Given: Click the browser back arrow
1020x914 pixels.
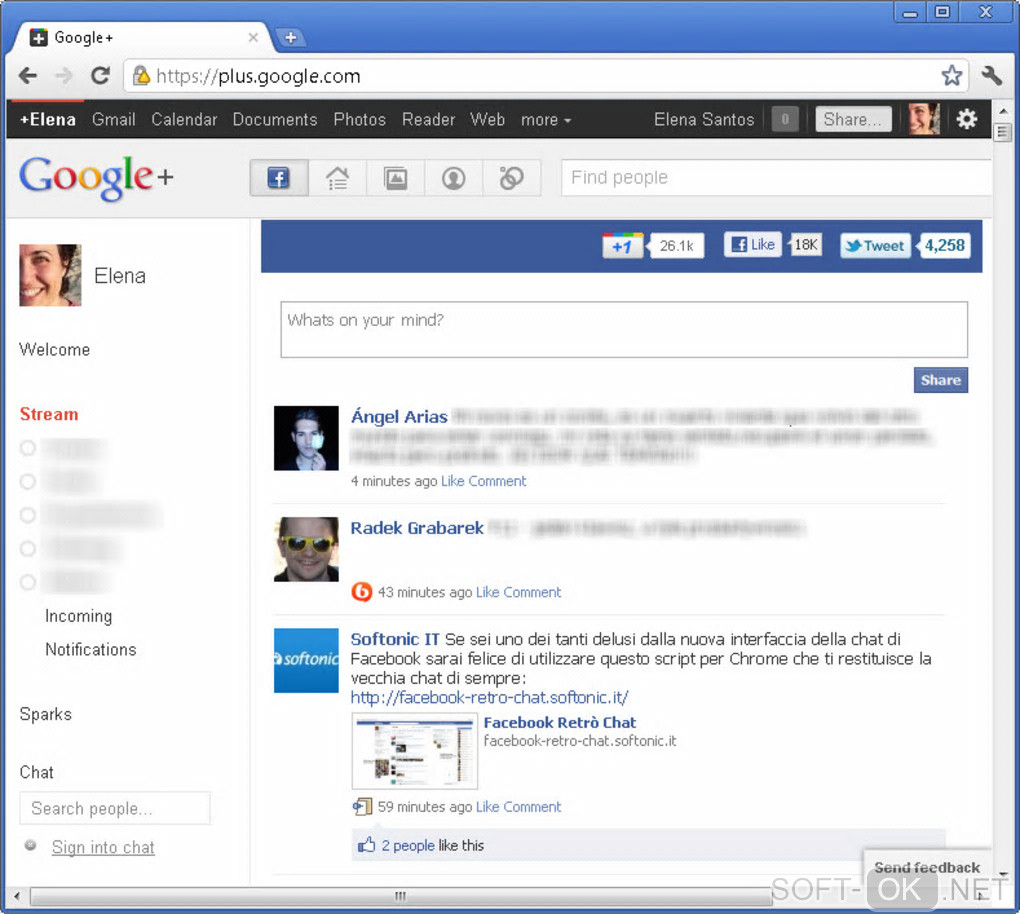Looking at the screenshot, I should (27, 76).
